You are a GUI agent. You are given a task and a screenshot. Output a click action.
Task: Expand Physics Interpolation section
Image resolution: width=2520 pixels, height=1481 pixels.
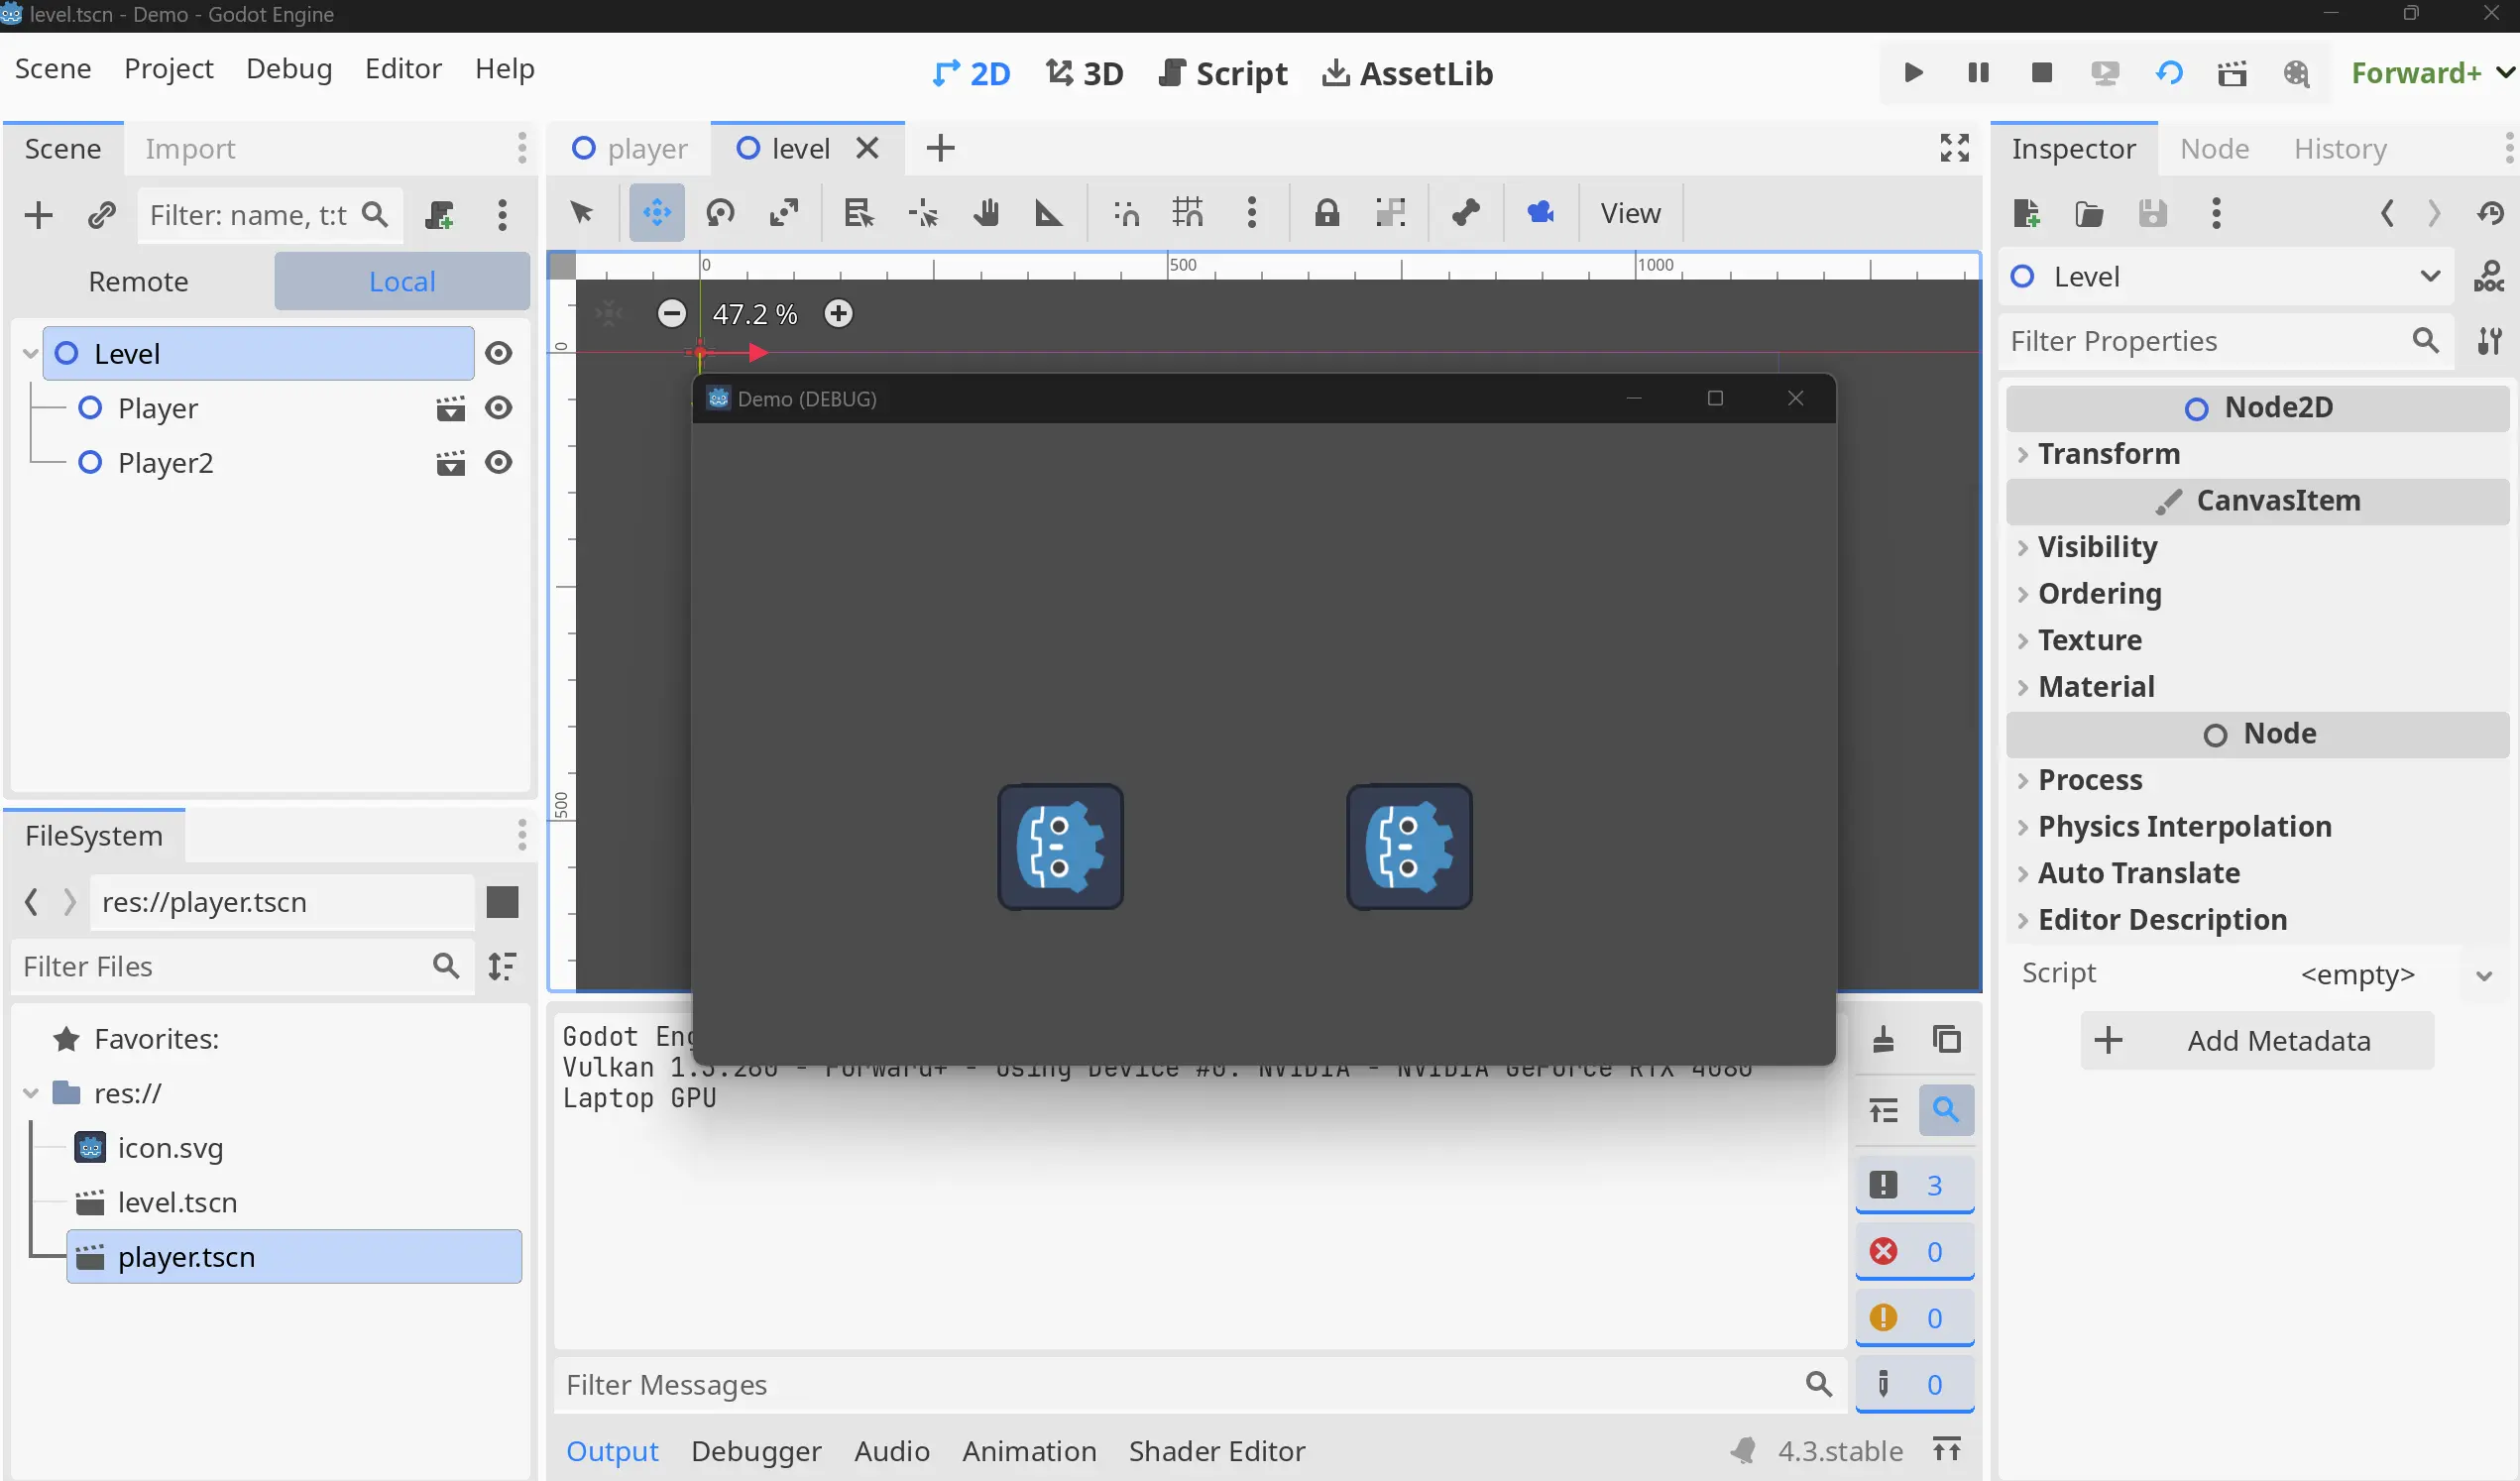(x=2257, y=827)
